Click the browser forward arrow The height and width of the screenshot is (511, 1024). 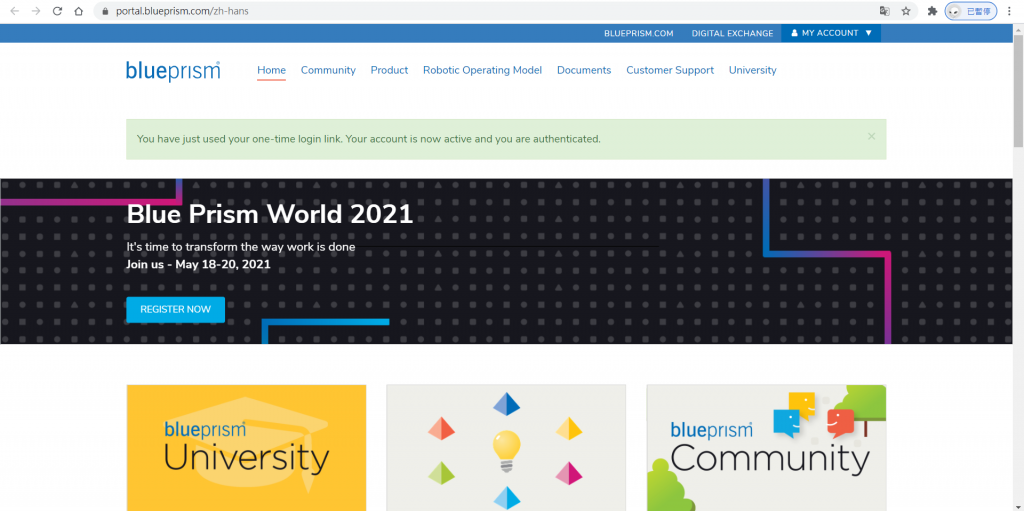click(x=36, y=11)
